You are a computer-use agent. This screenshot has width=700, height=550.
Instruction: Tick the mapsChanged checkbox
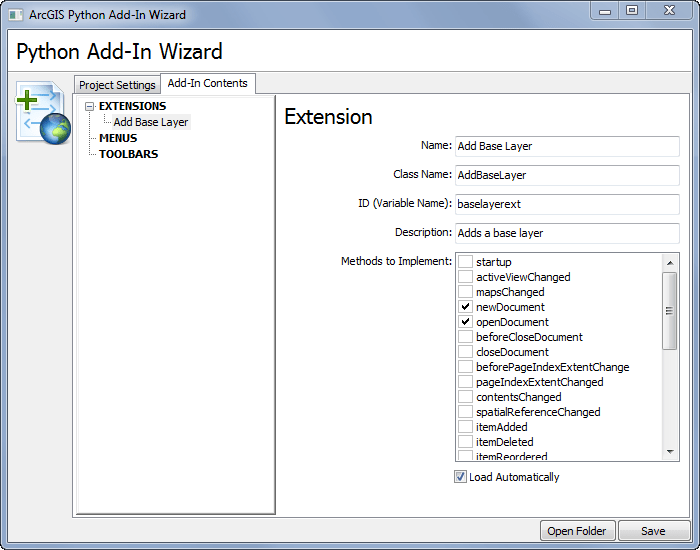465,292
